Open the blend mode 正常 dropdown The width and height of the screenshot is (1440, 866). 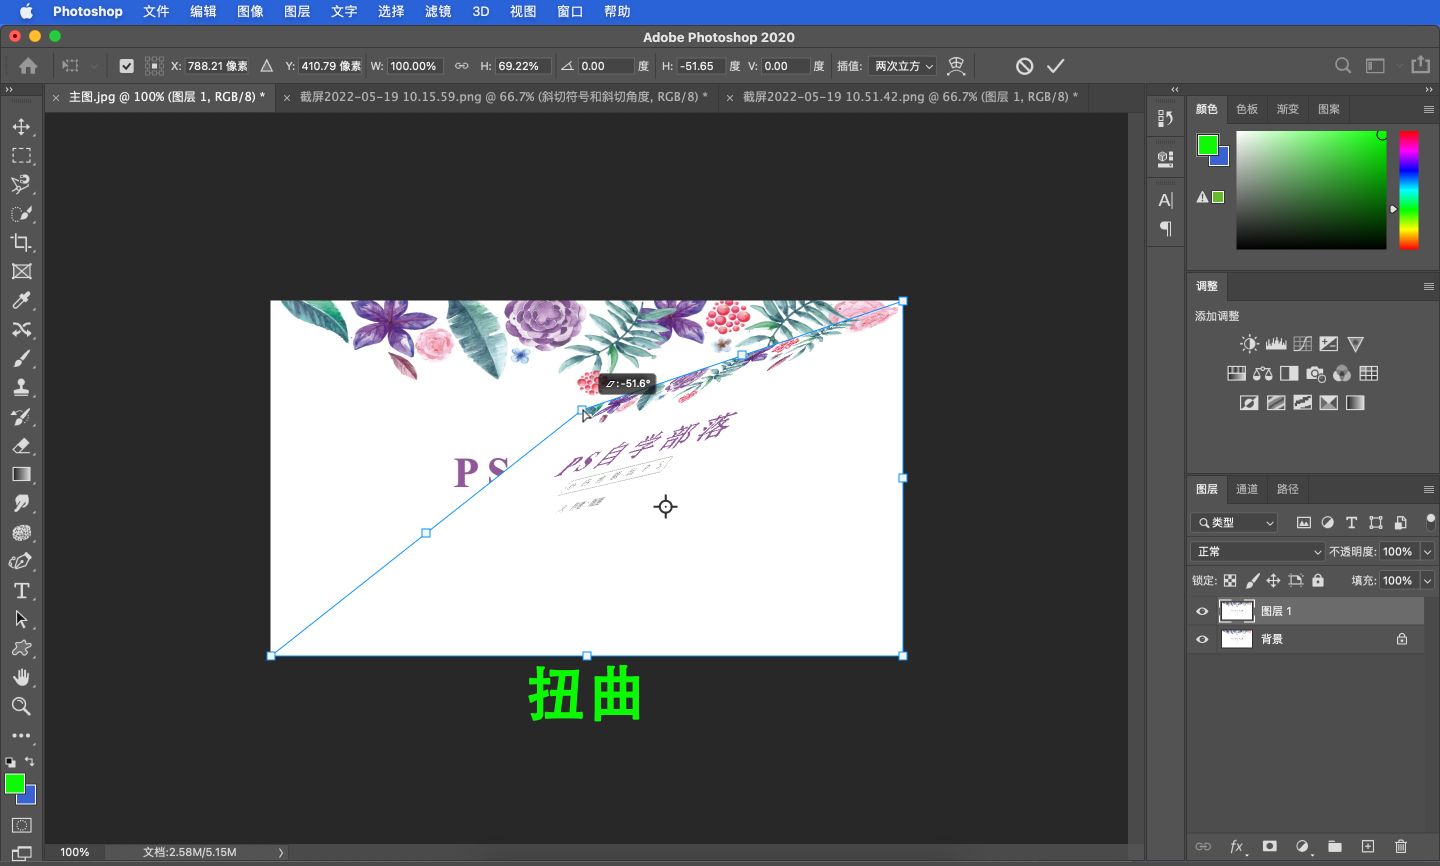[1258, 551]
